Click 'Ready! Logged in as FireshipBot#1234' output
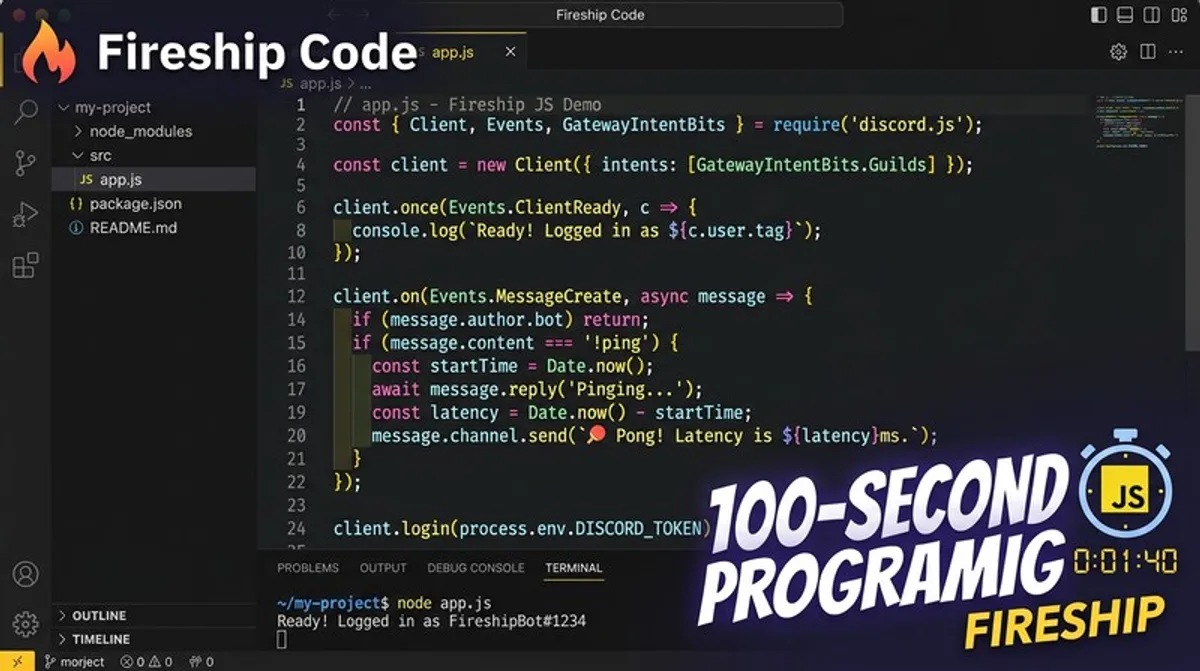Image resolution: width=1200 pixels, height=671 pixels. click(x=431, y=621)
